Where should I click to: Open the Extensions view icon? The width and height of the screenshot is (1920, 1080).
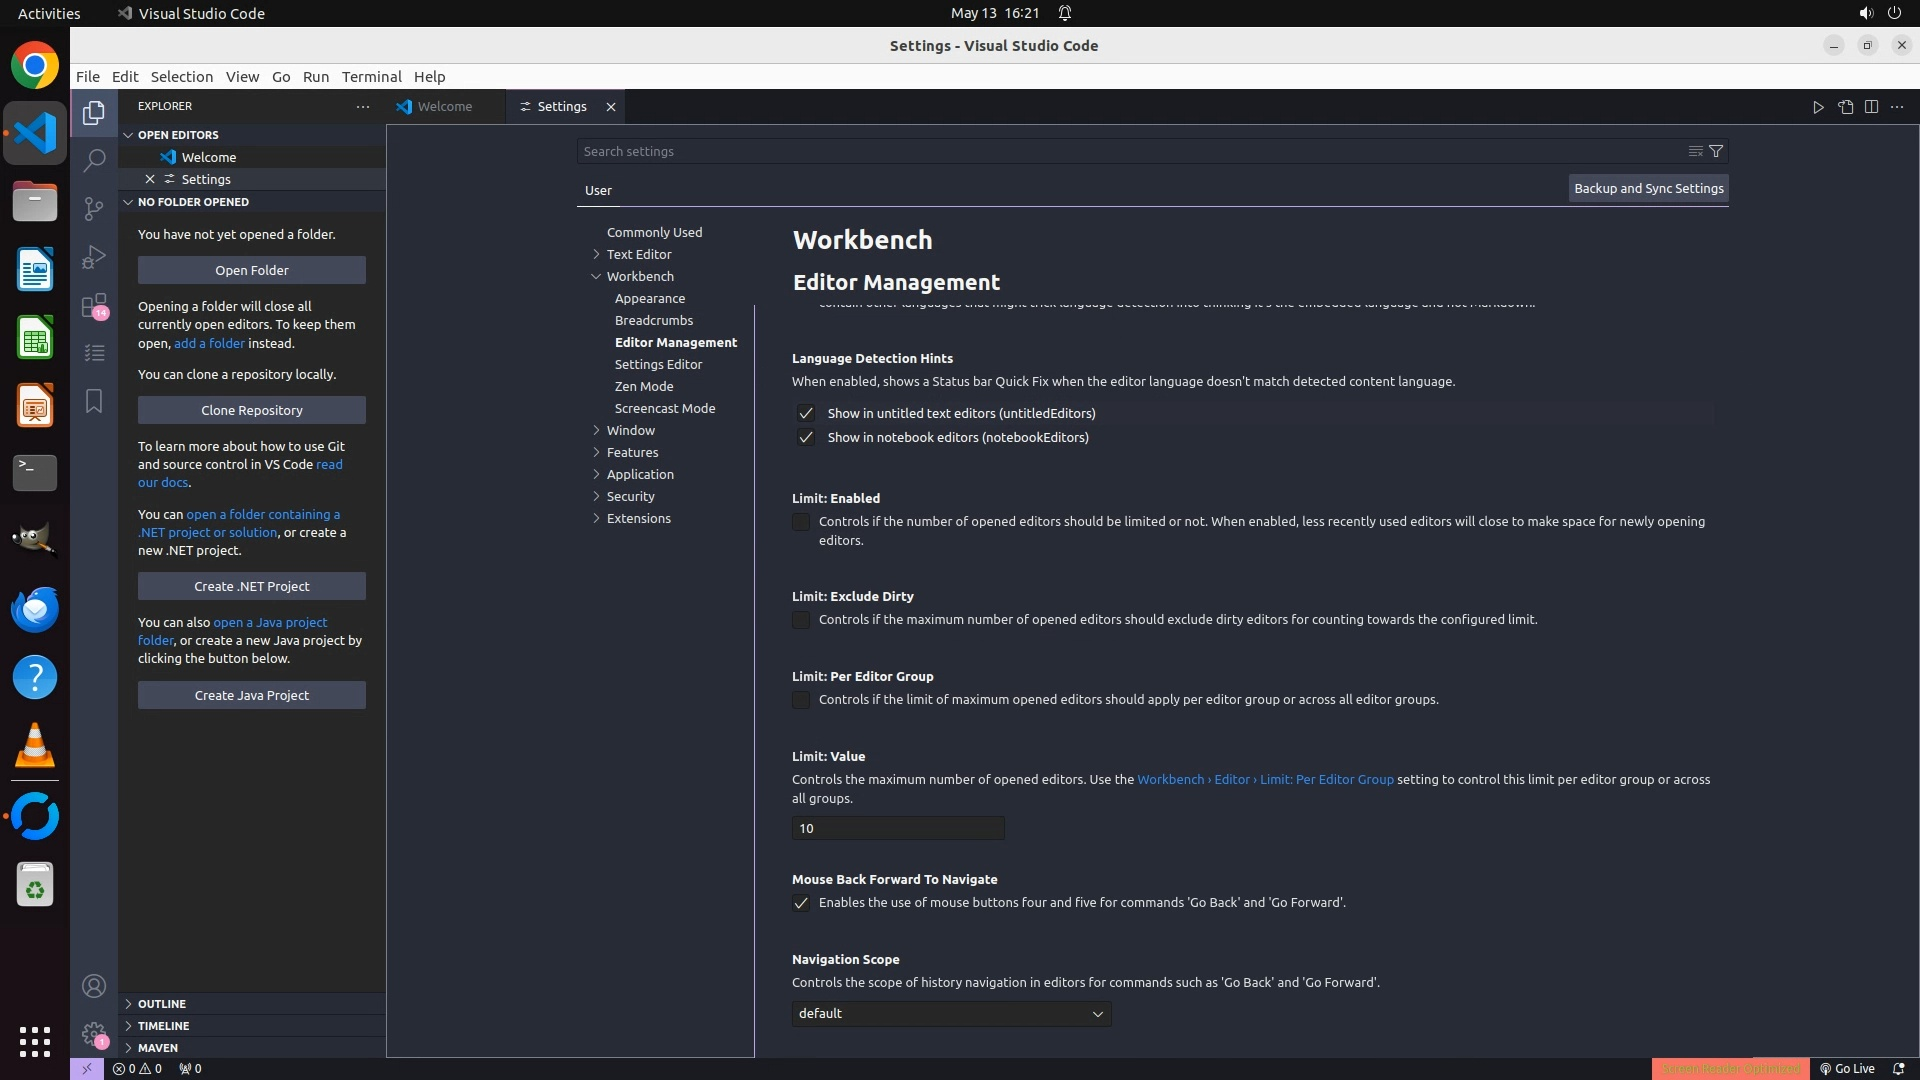click(94, 305)
